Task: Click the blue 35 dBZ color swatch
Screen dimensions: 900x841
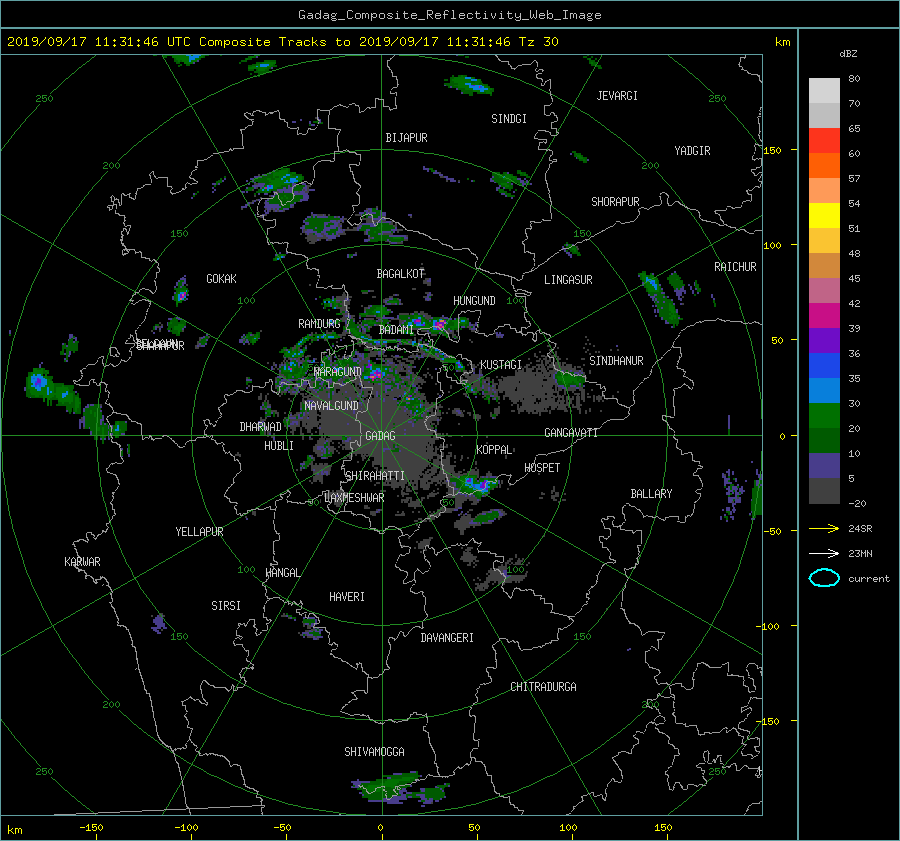Action: click(x=824, y=365)
